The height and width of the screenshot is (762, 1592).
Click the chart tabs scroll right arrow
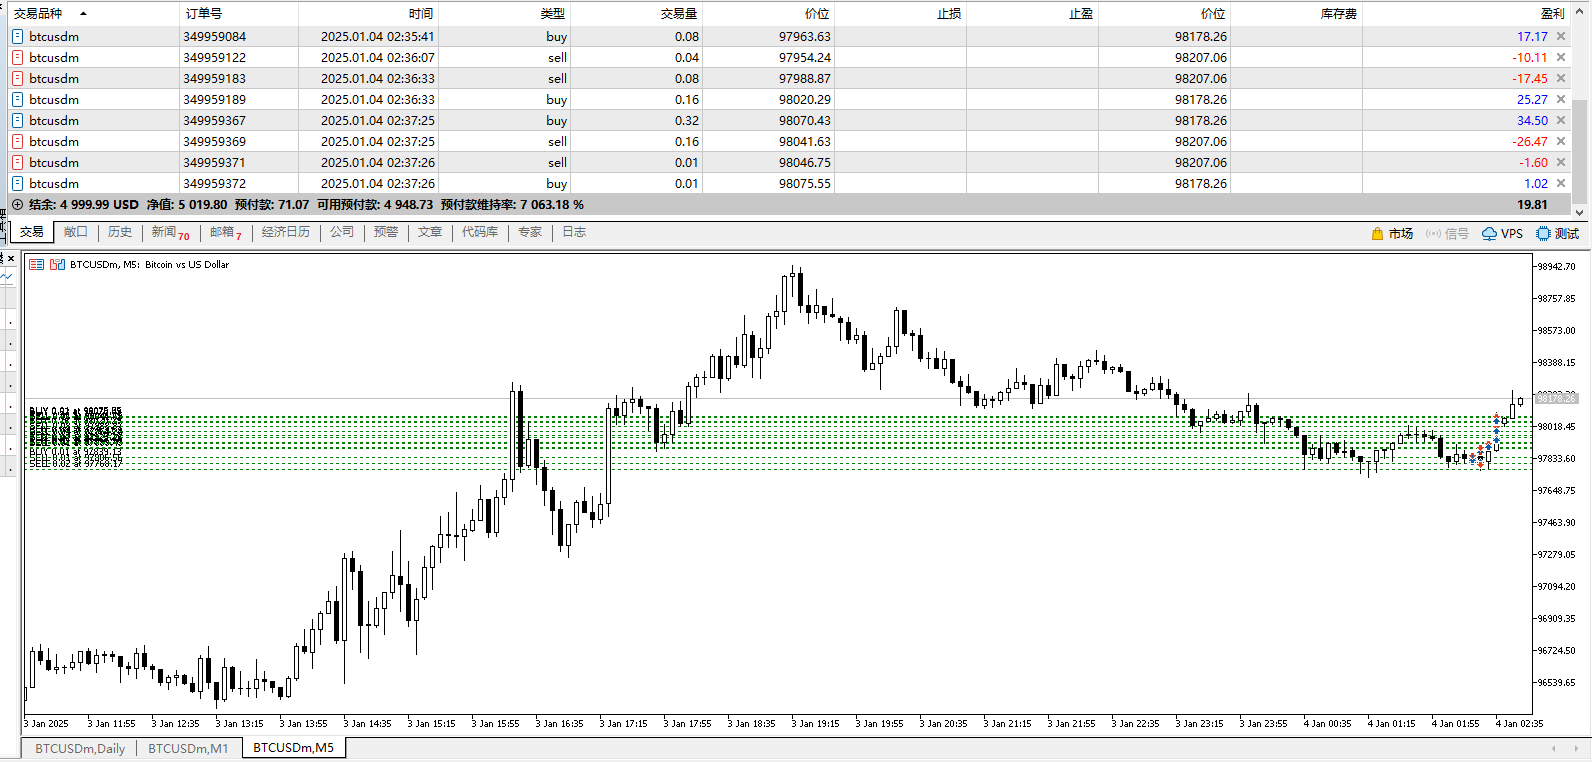pos(1576,748)
